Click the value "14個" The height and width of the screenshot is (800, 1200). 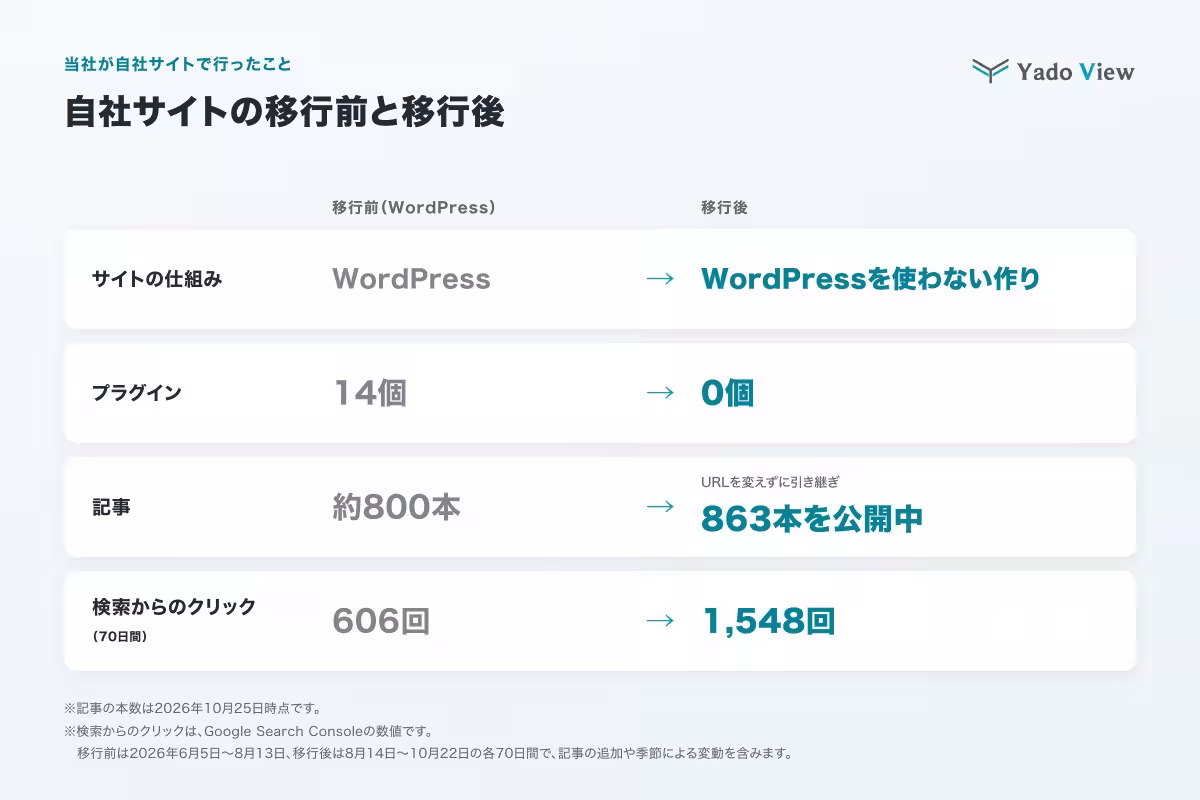pyautogui.click(x=369, y=393)
